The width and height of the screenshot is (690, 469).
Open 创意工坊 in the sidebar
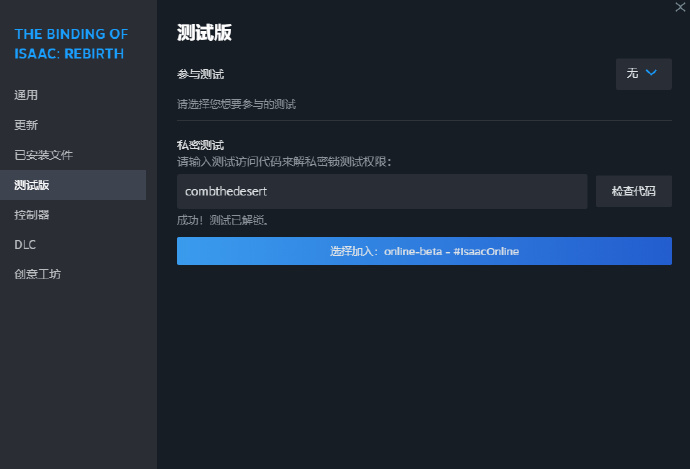[x=37, y=274]
